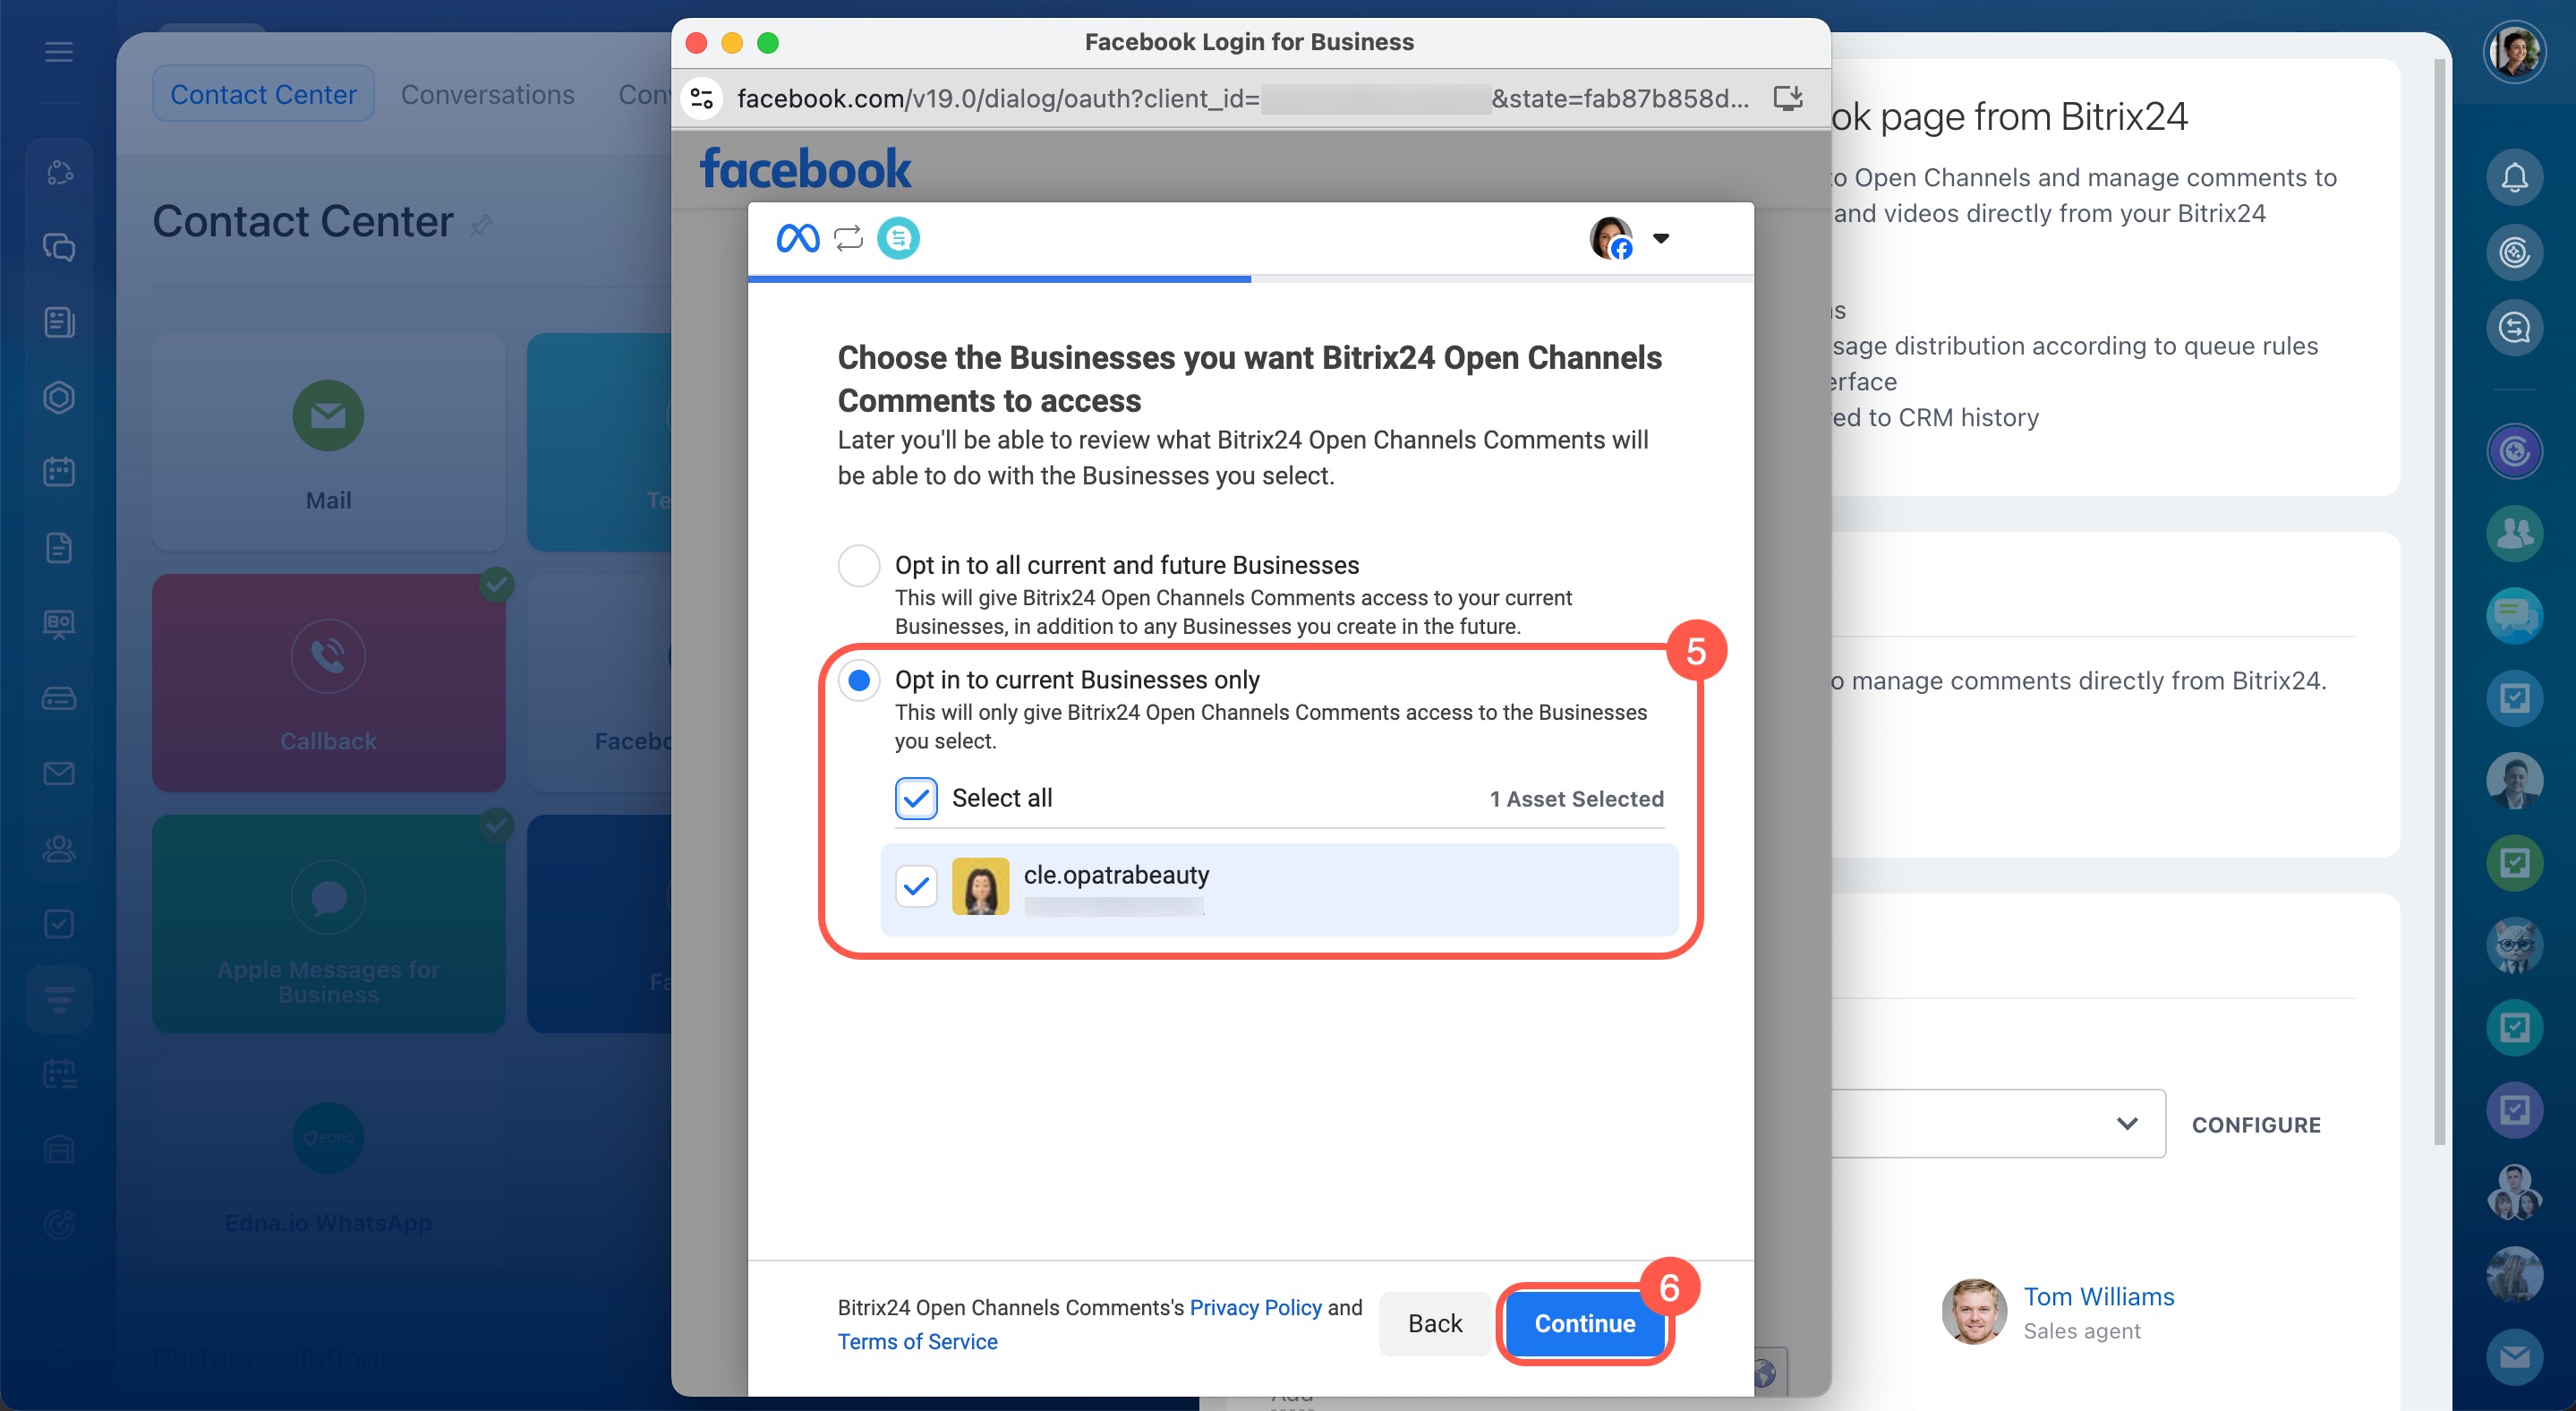This screenshot has width=2576, height=1411.
Task: Select Opt in to current Businesses only
Action: [858, 680]
